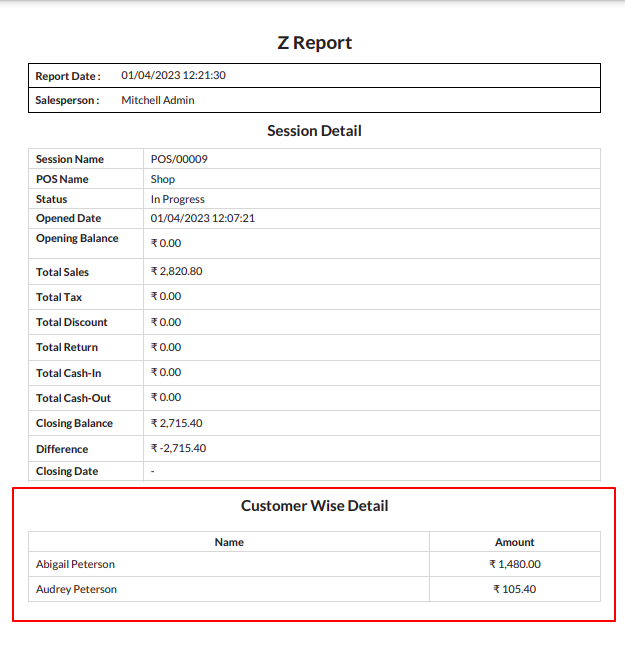625x651 pixels.
Task: Select customer Audrey Peterson
Action: tap(76, 590)
